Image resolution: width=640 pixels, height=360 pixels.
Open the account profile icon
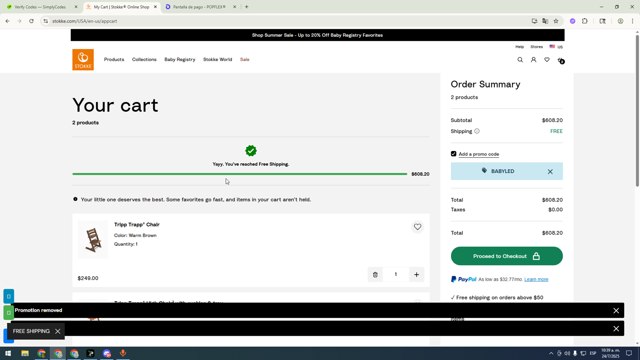[x=533, y=60]
